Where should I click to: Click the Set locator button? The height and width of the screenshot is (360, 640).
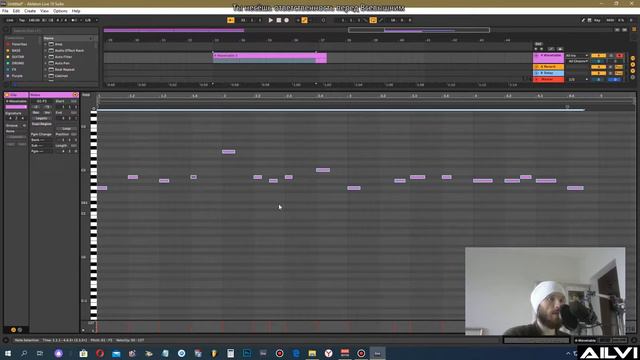pos(538,44)
